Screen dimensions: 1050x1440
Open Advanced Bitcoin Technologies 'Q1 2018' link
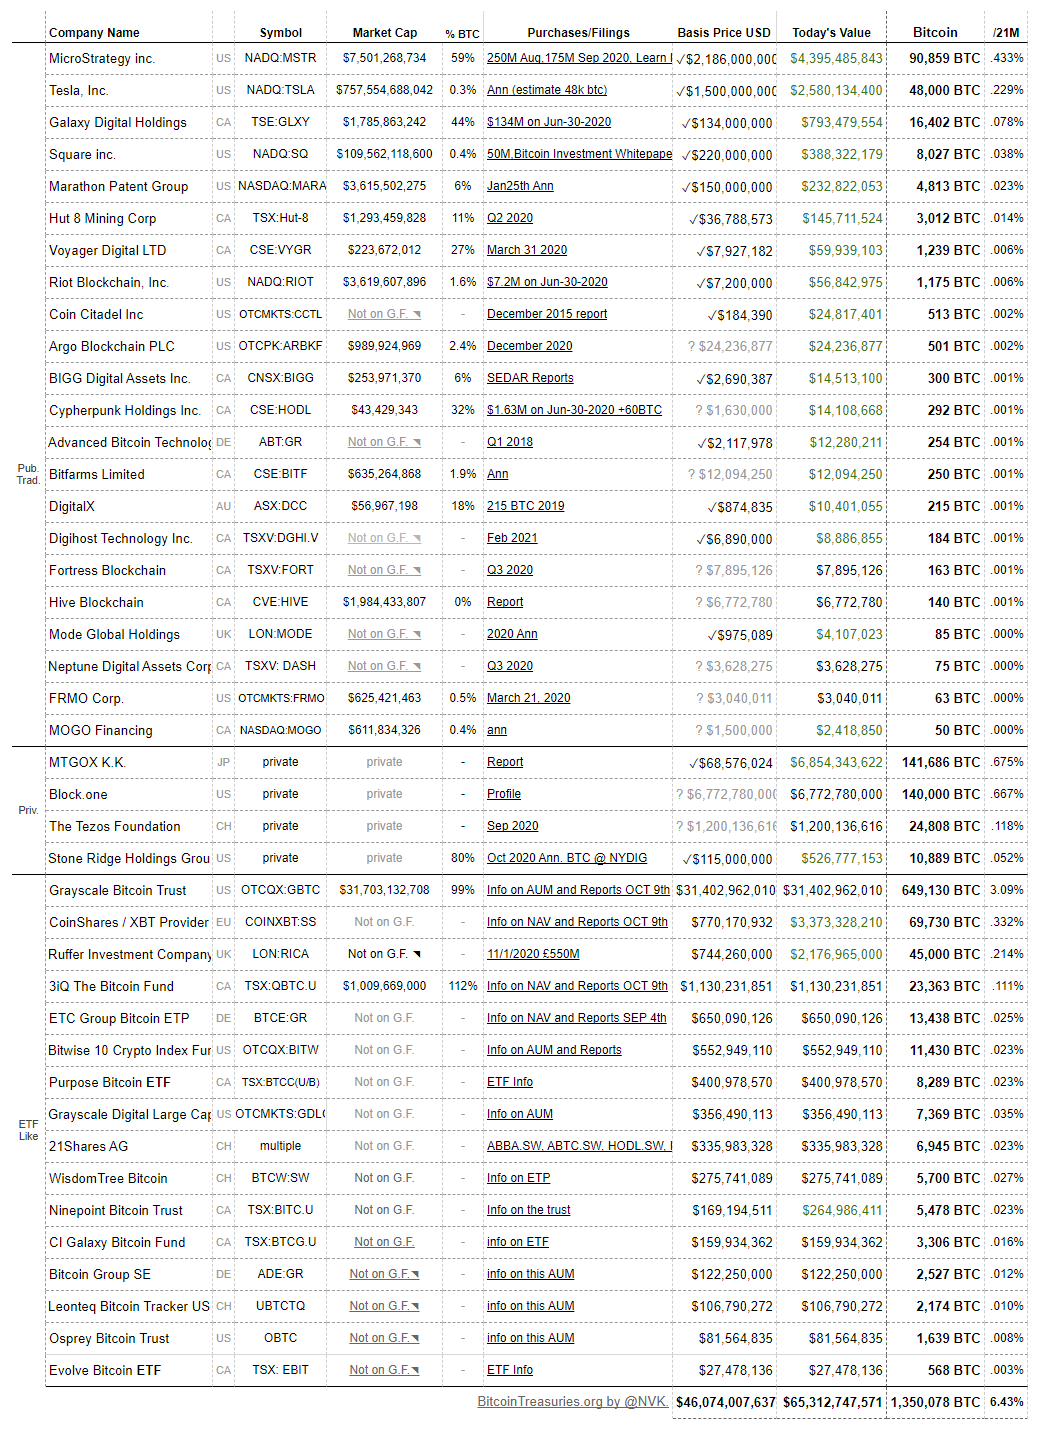[510, 442]
